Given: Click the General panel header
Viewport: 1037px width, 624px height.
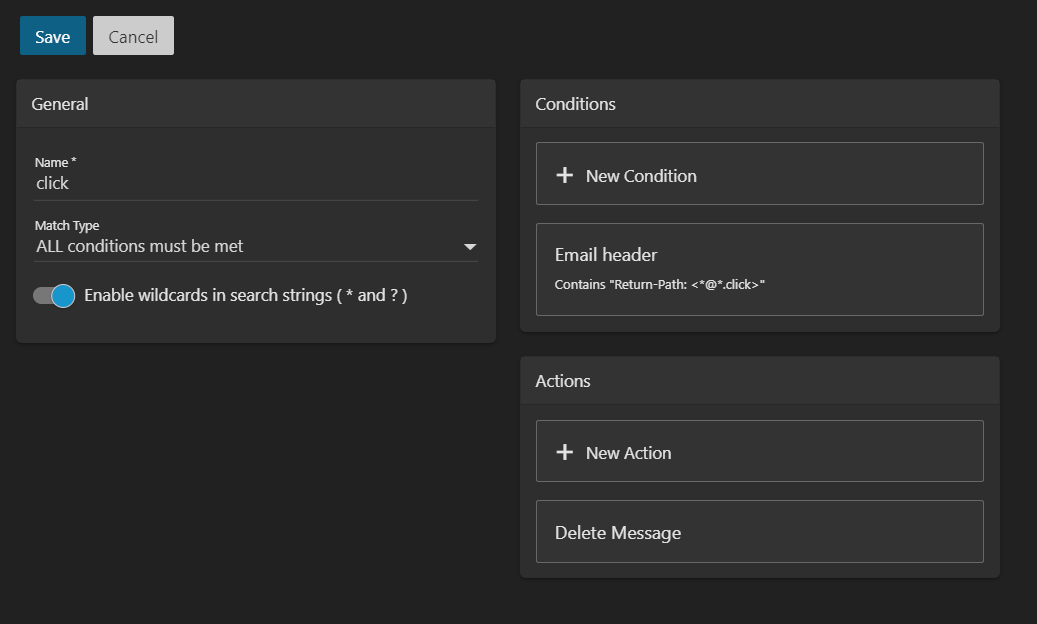Looking at the screenshot, I should [60, 104].
